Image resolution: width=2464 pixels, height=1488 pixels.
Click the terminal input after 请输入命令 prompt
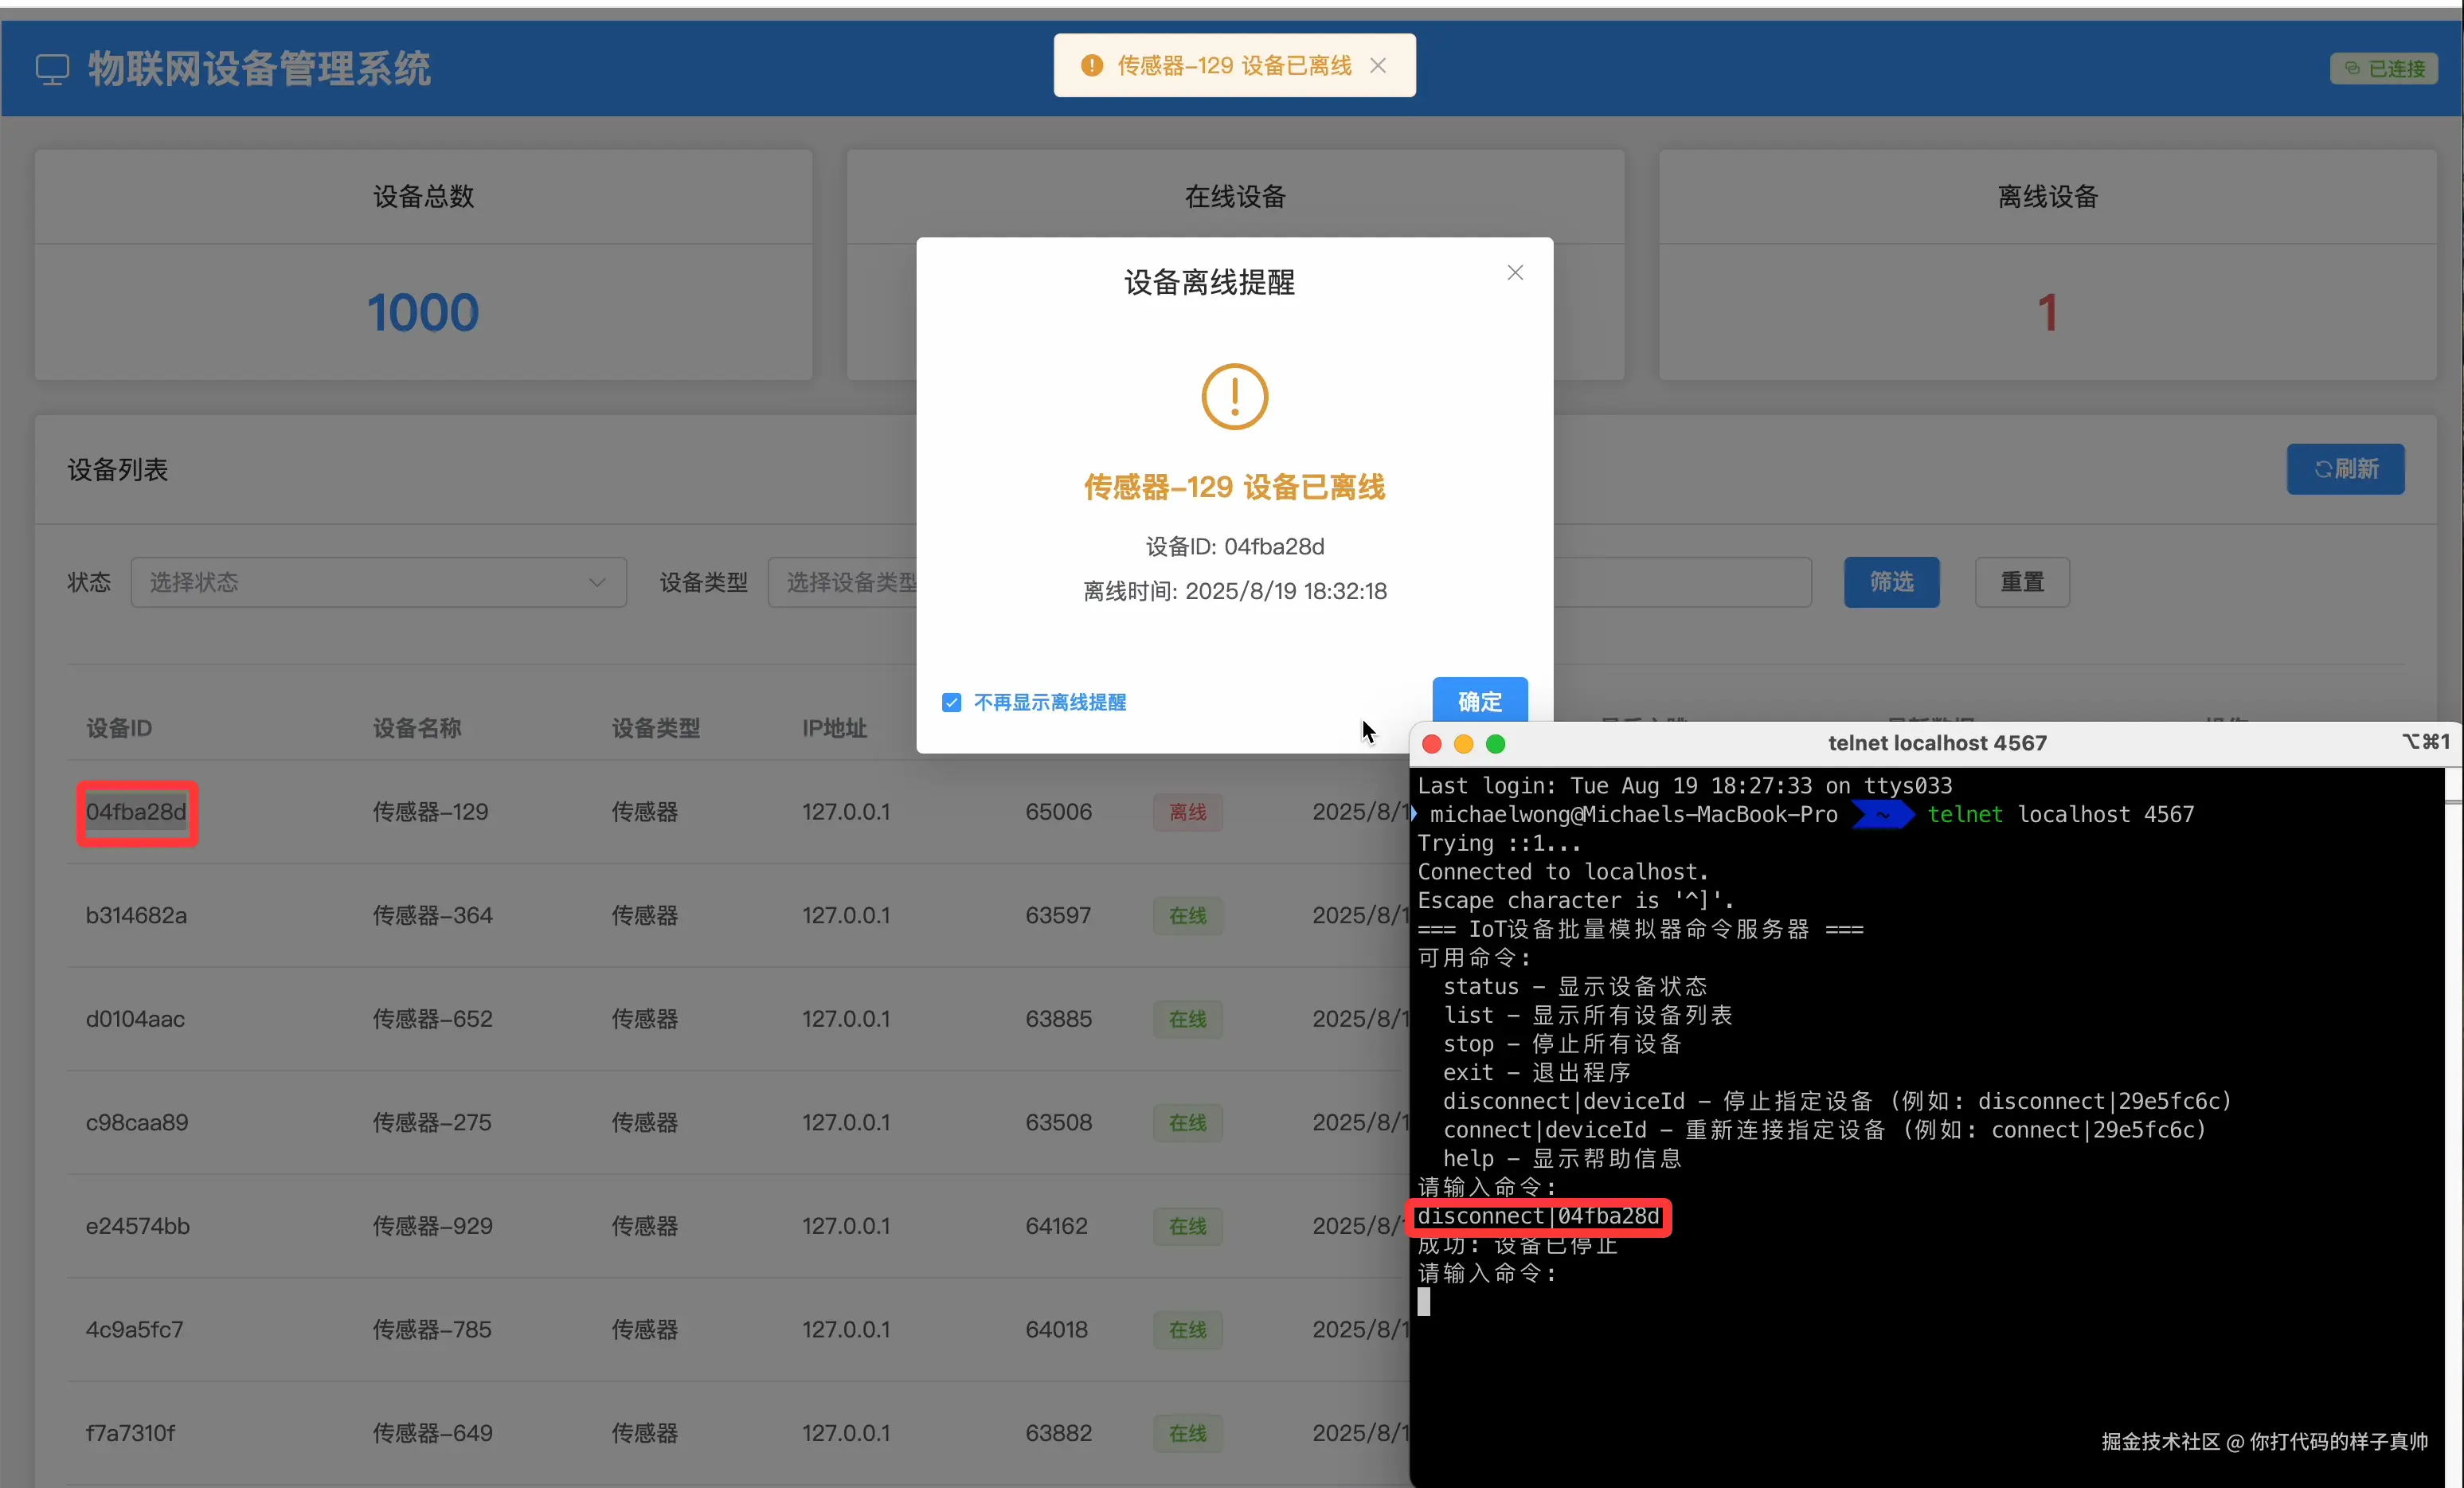1425,1302
